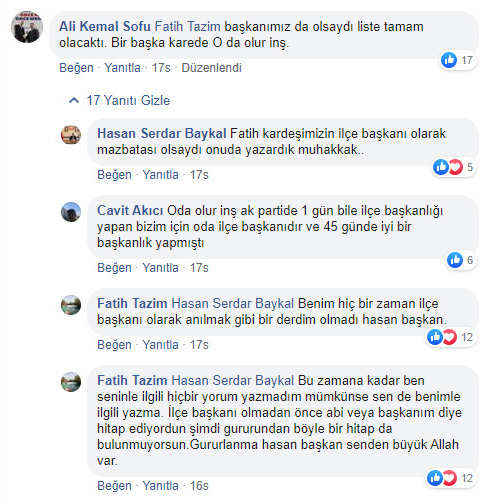The height and width of the screenshot is (504, 494).
Task: Click the 16s timestamp on last reply
Action: 199,486
